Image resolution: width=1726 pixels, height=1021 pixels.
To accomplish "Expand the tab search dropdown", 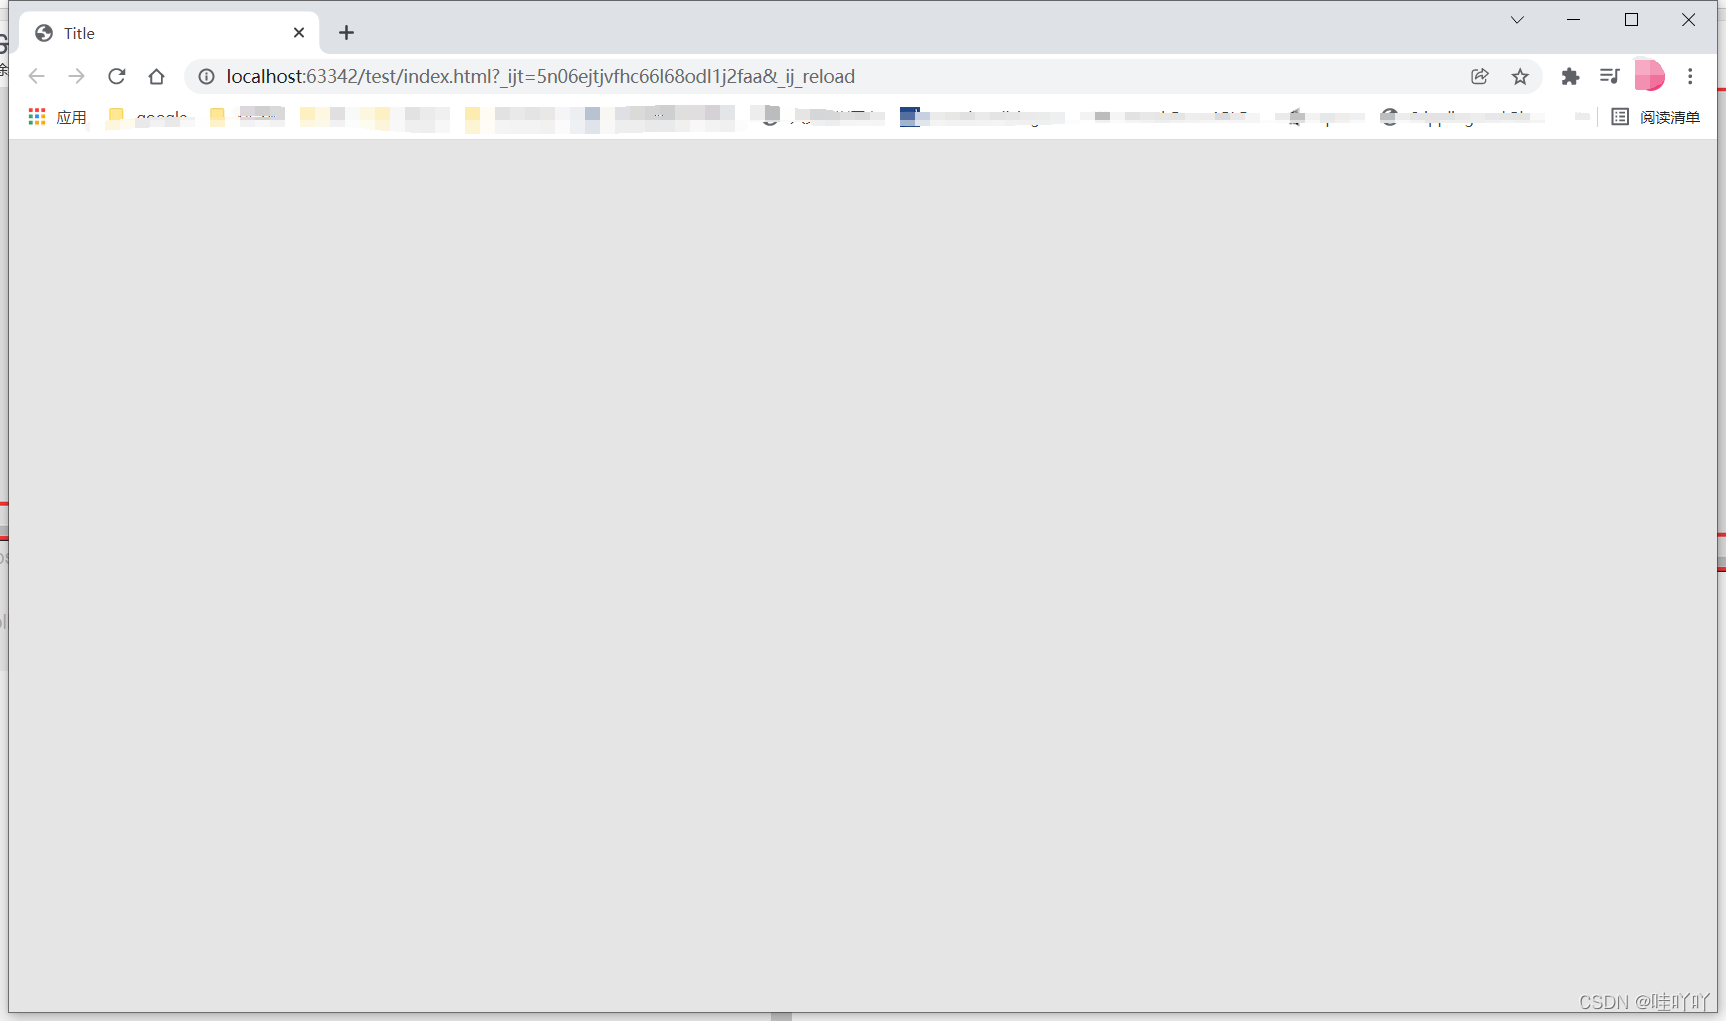I will tap(1517, 20).
